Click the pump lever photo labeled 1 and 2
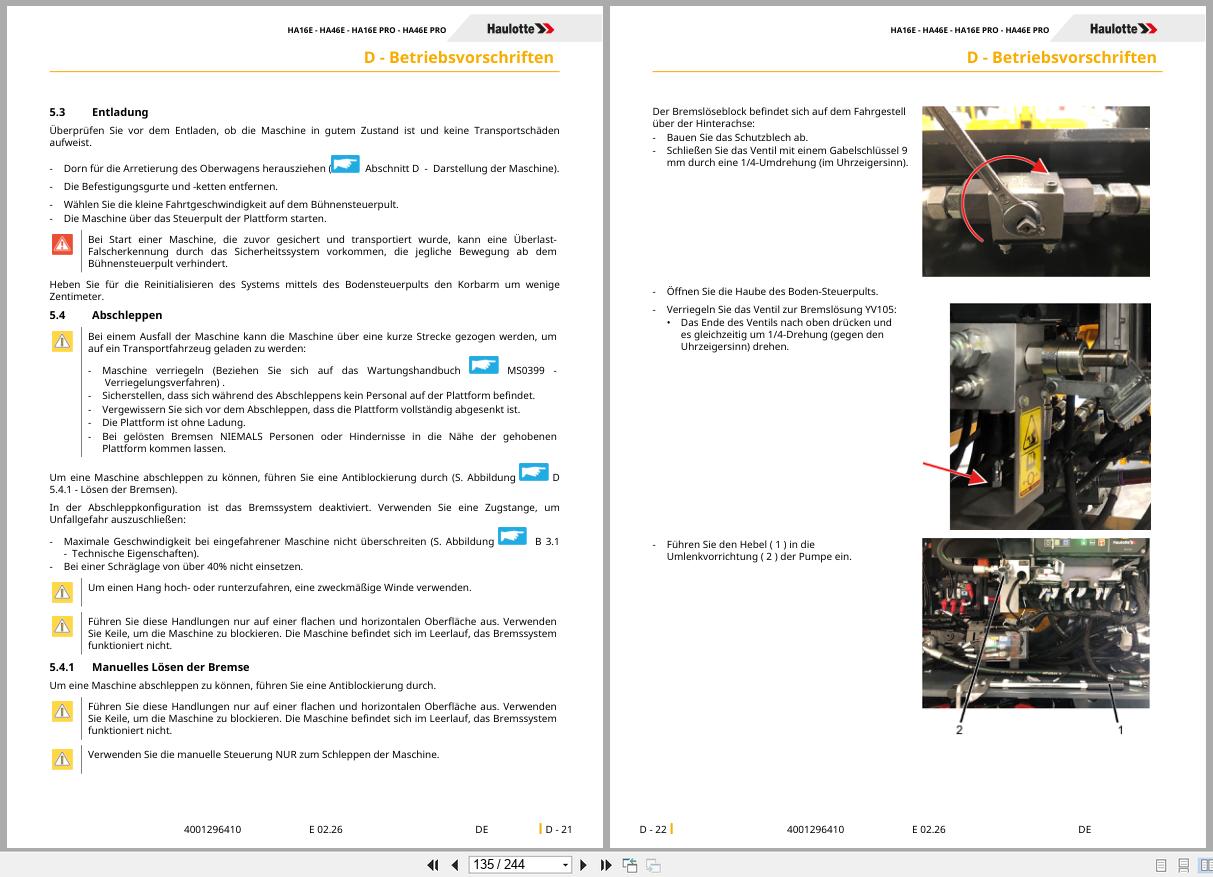This screenshot has height=877, width=1213. 1035,623
